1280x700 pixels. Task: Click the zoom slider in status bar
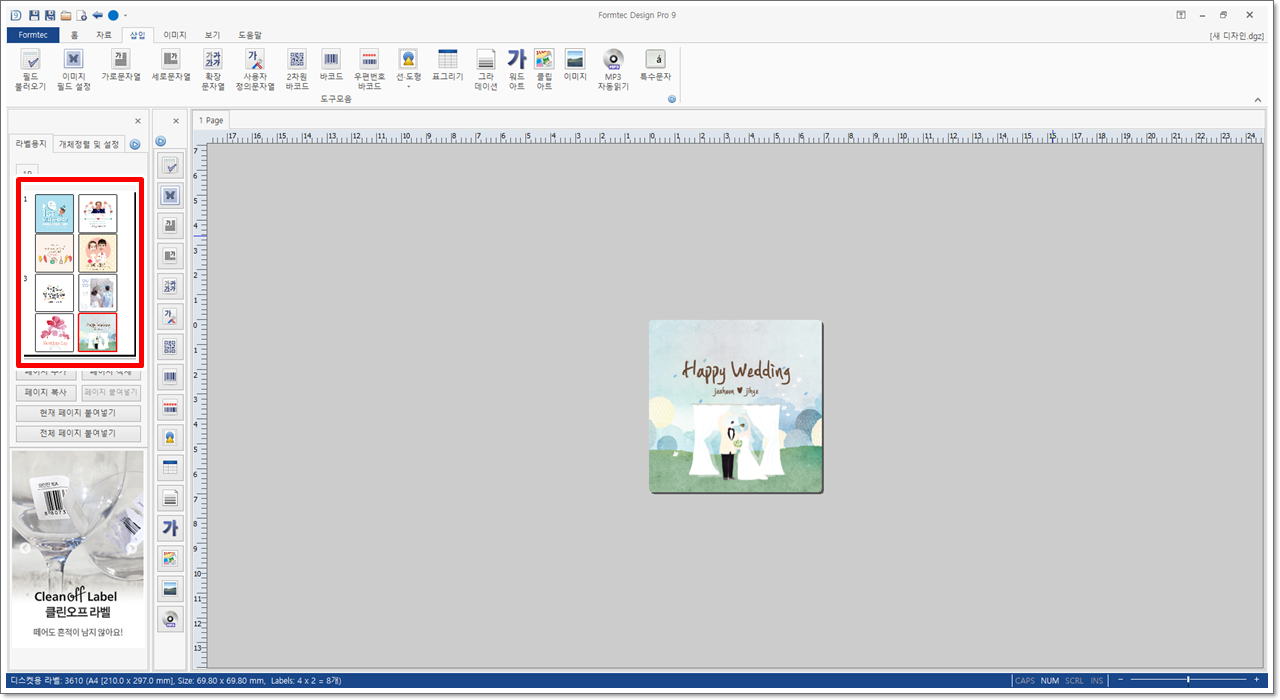pos(1187,680)
